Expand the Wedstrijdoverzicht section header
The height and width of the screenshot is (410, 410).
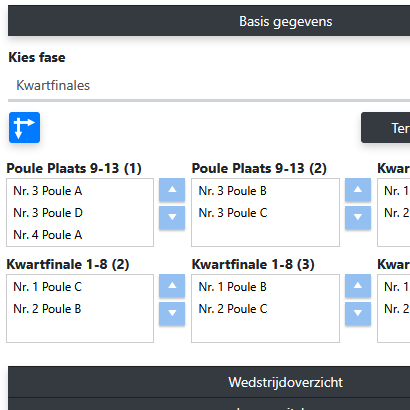[x=209, y=382]
